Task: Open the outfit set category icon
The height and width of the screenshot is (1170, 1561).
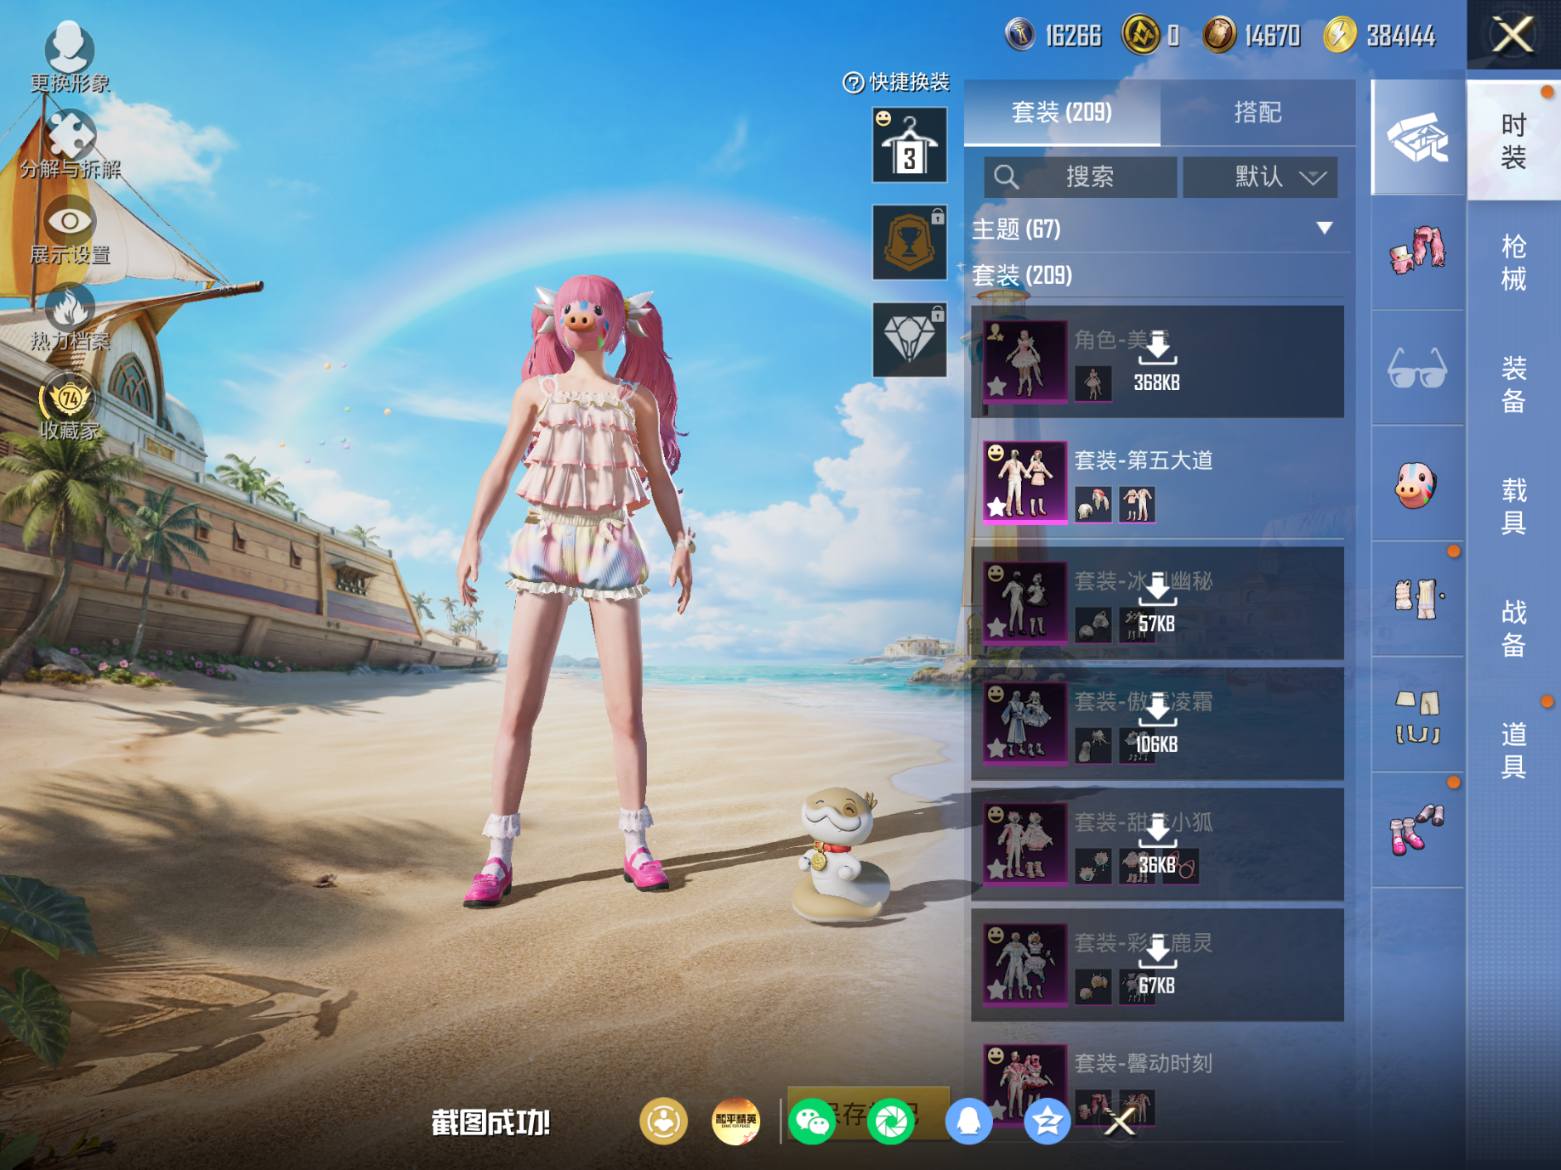Action: coord(1417,138)
